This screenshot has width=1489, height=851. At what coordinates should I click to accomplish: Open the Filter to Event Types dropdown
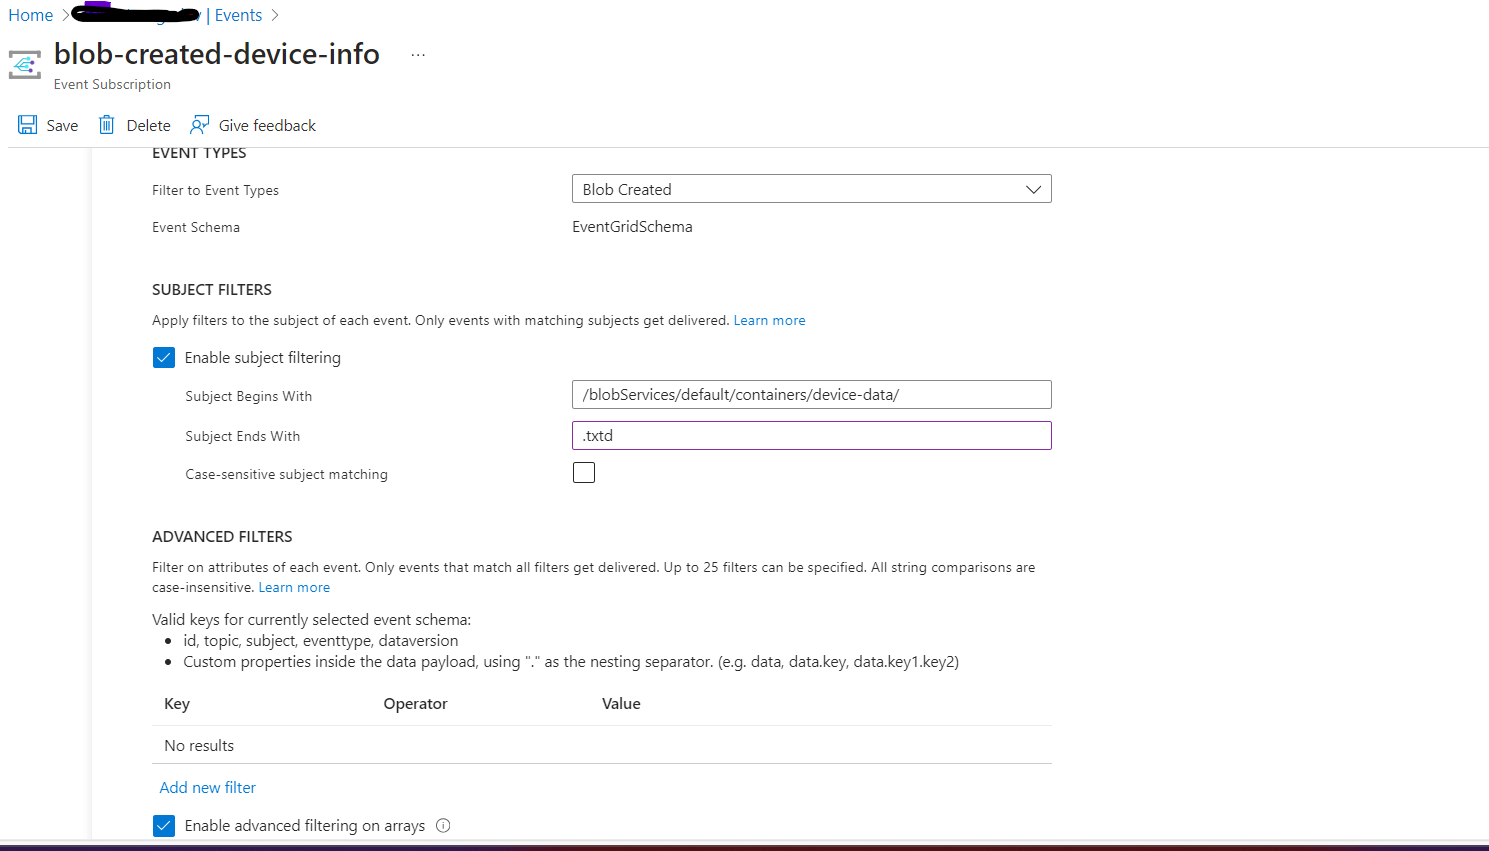(x=811, y=189)
